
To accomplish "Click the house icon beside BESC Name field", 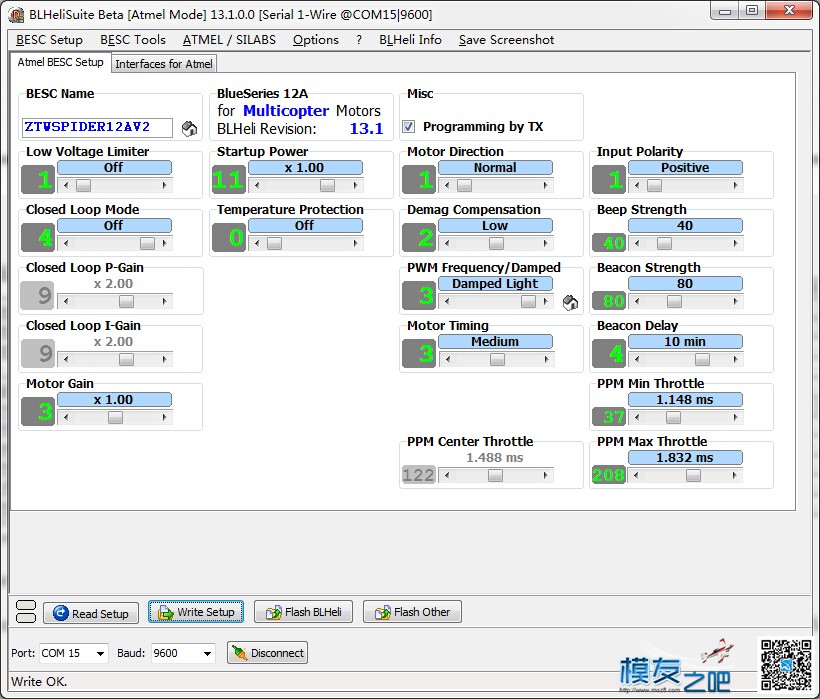I will click(189, 128).
